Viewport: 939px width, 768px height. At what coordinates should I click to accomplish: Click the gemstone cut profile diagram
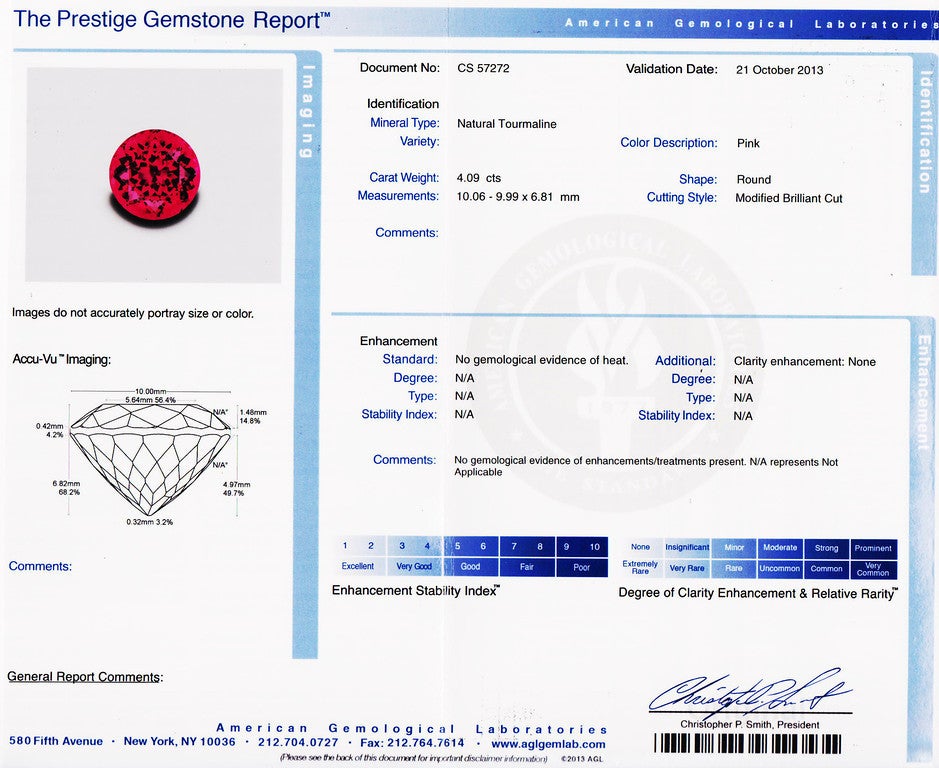[x=150, y=458]
